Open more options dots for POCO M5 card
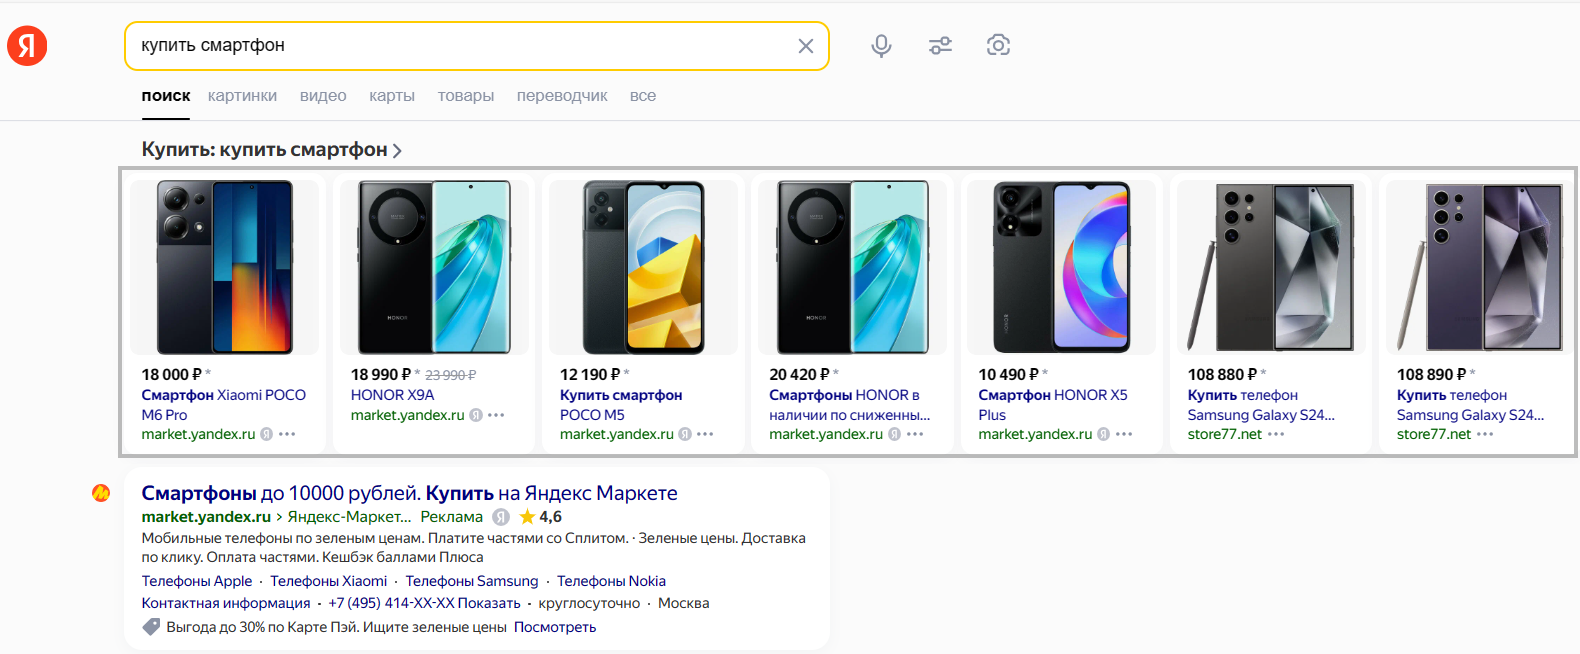The image size is (1580, 654). click(705, 434)
